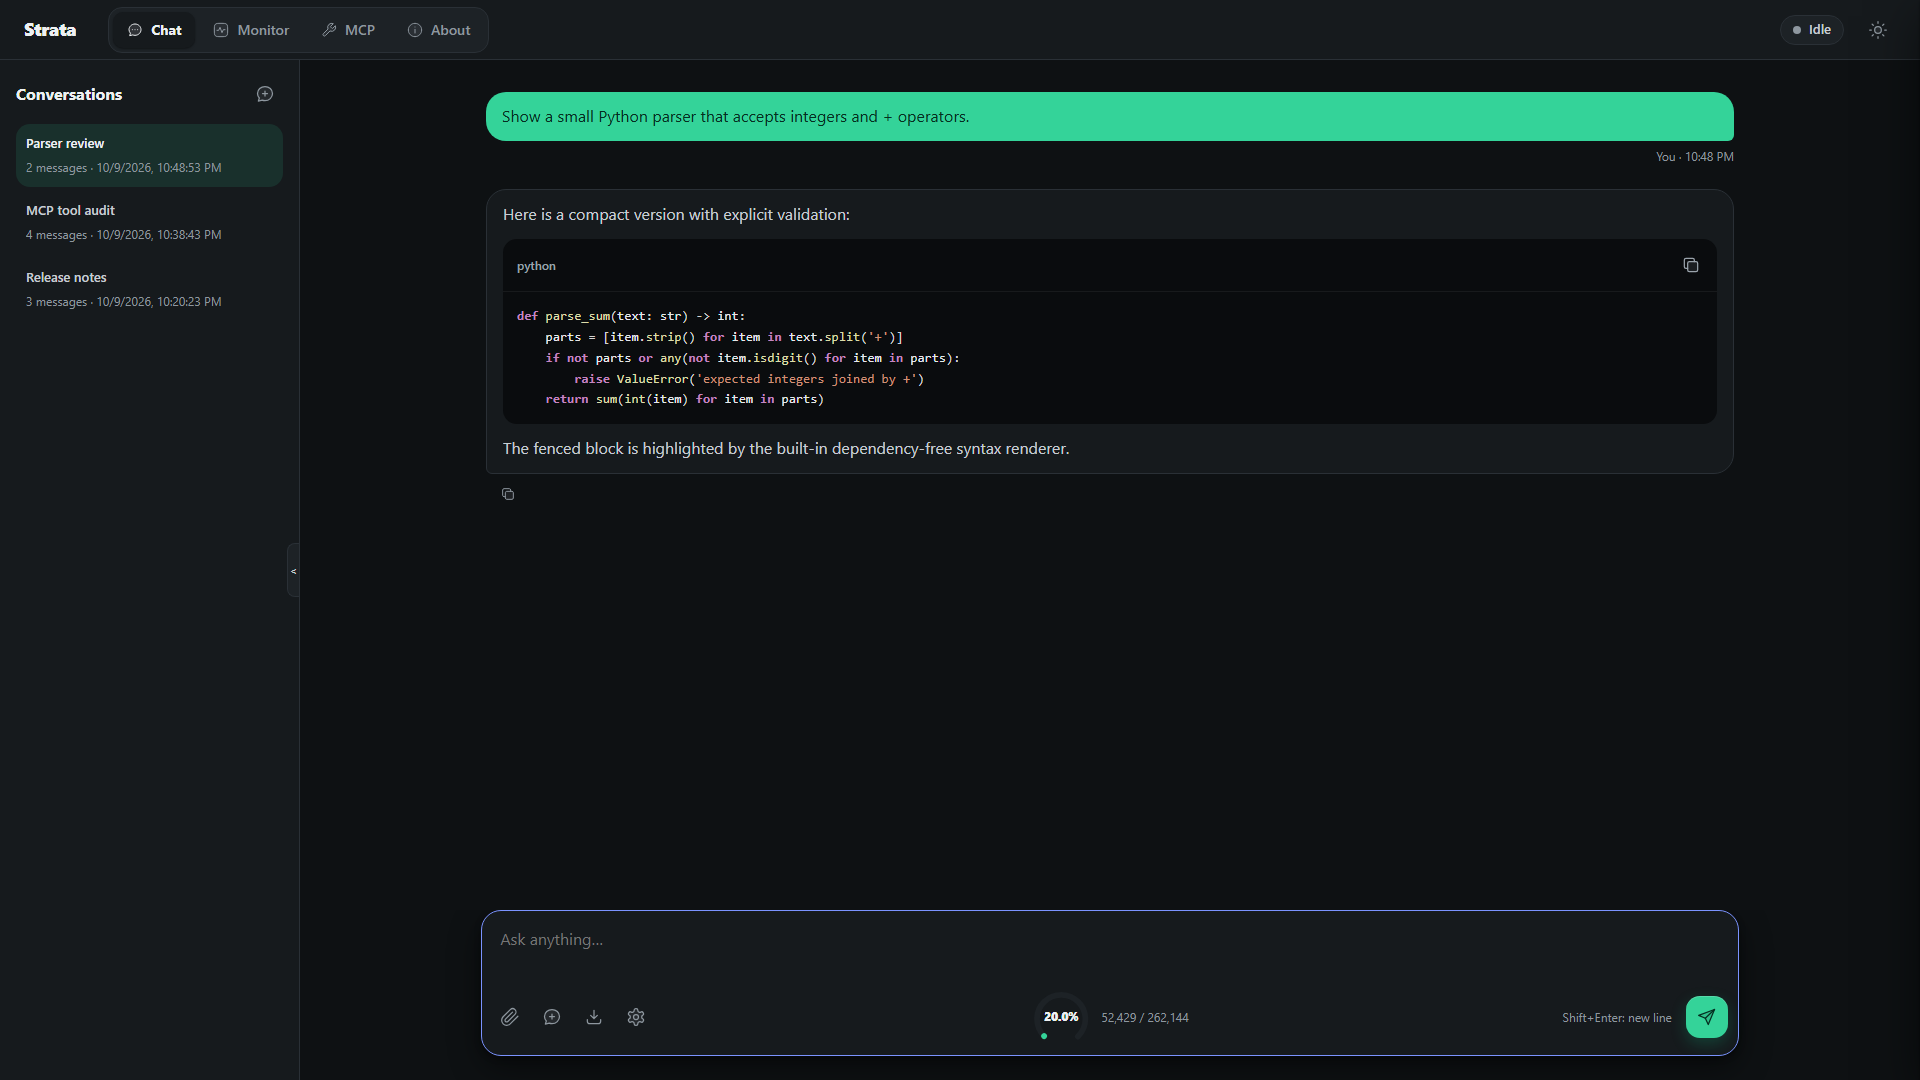
Task: Click the 'raise ValueError' code line
Action: pos(749,379)
